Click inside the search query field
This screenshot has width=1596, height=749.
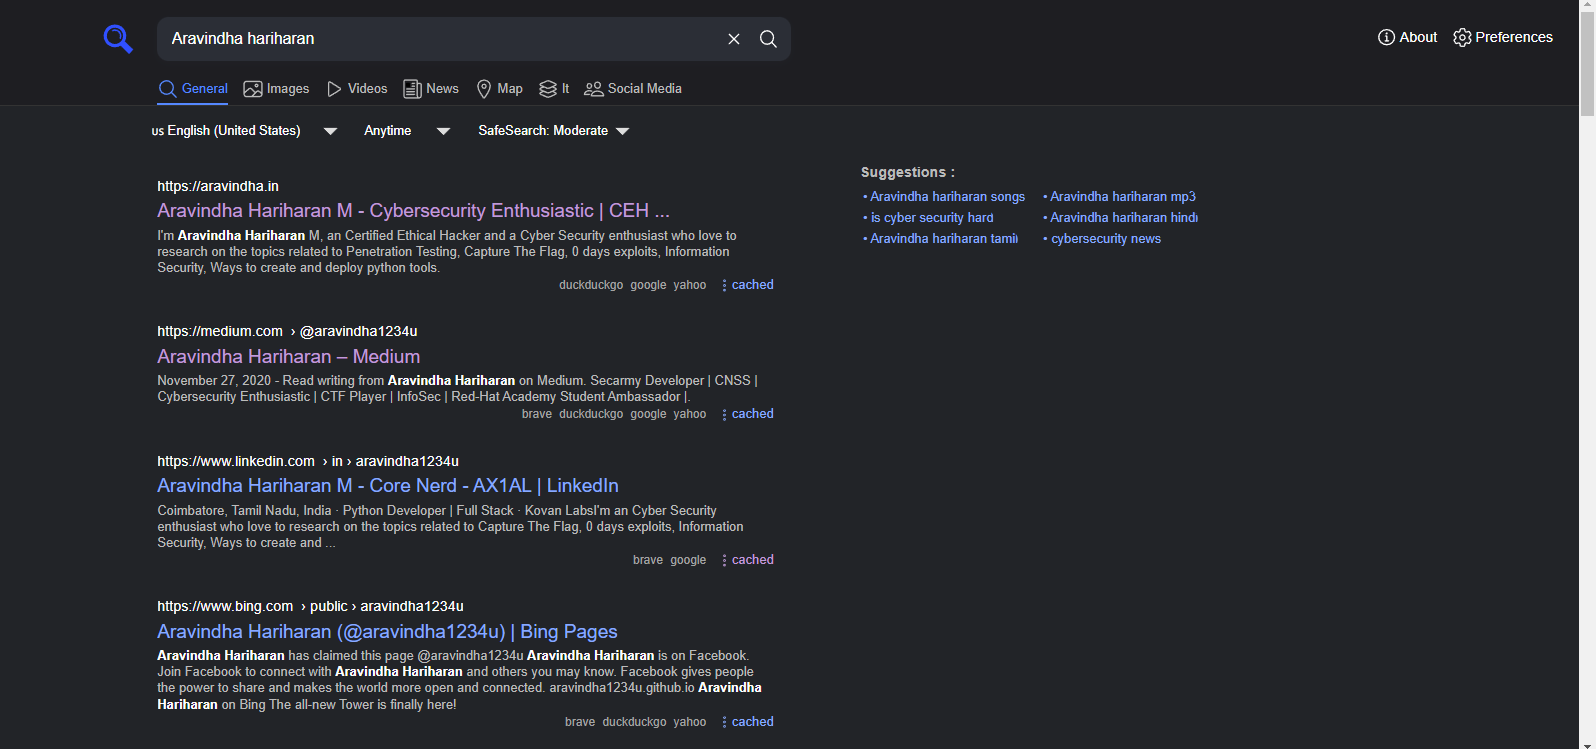click(x=440, y=39)
